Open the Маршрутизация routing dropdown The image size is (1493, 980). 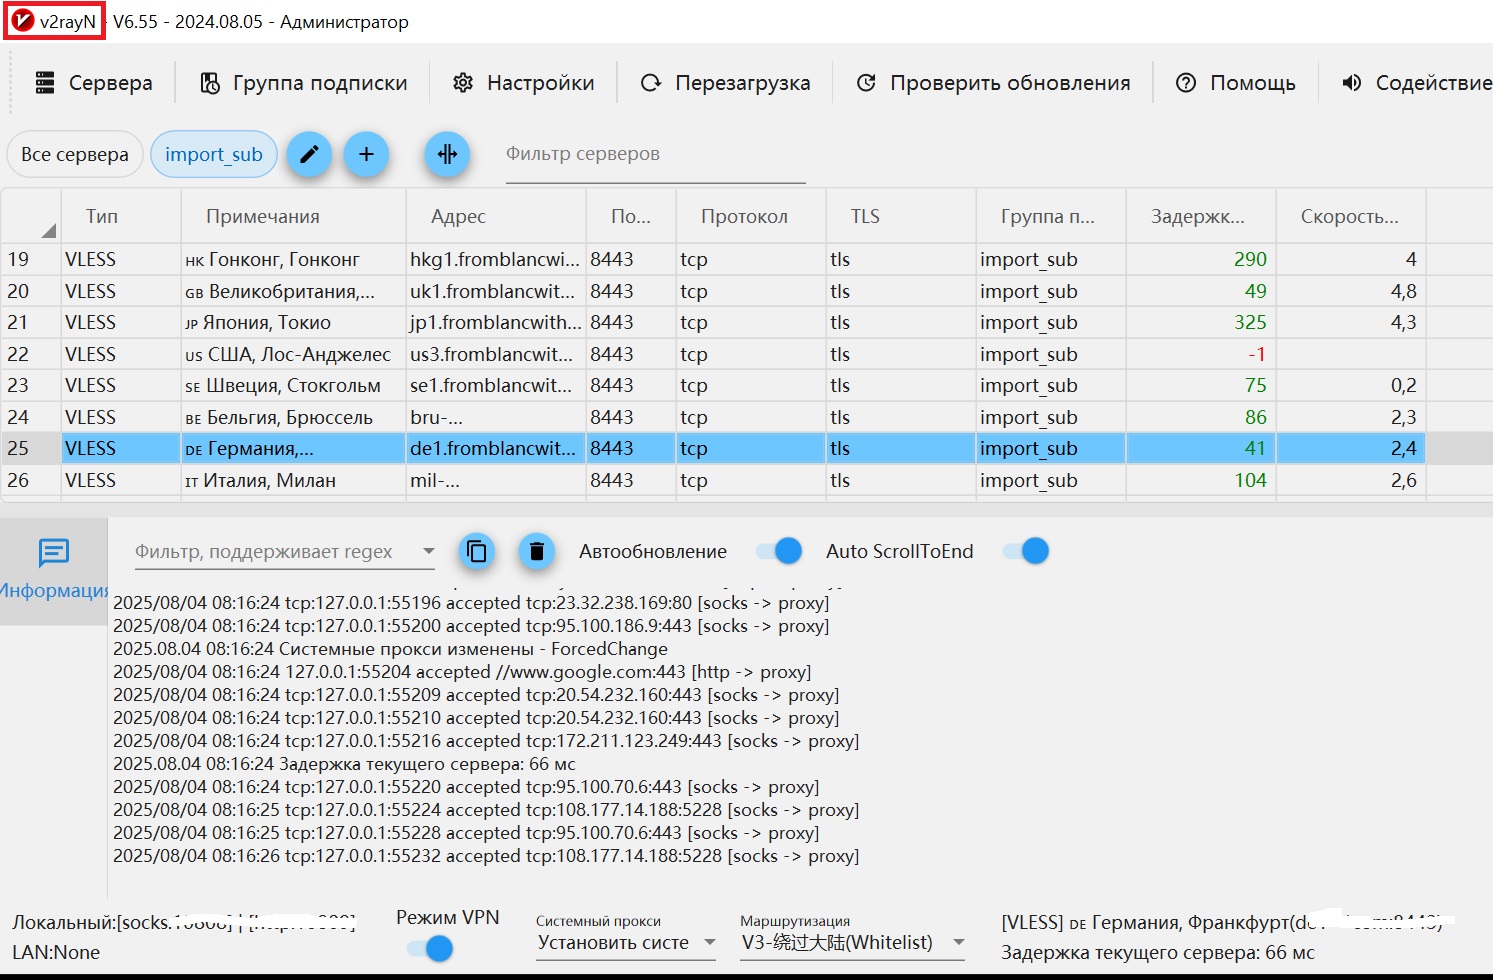pos(853,942)
